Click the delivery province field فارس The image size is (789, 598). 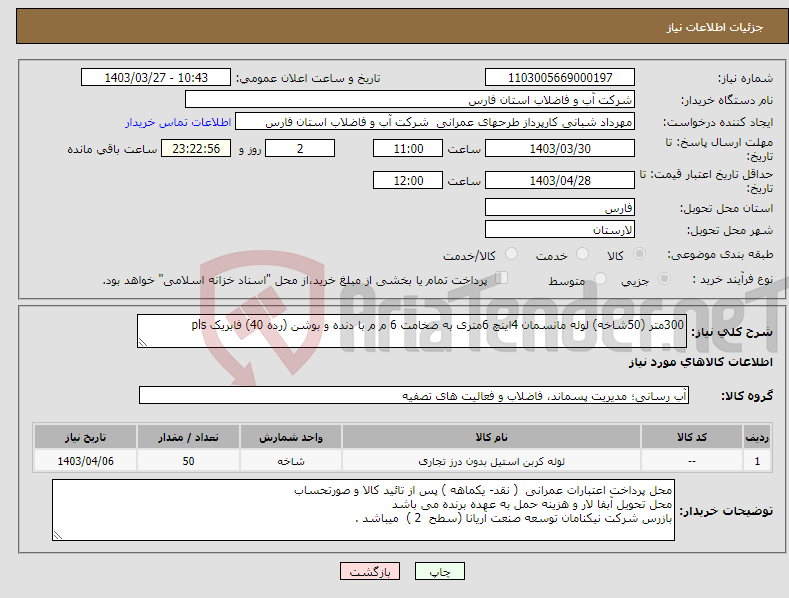(x=560, y=207)
